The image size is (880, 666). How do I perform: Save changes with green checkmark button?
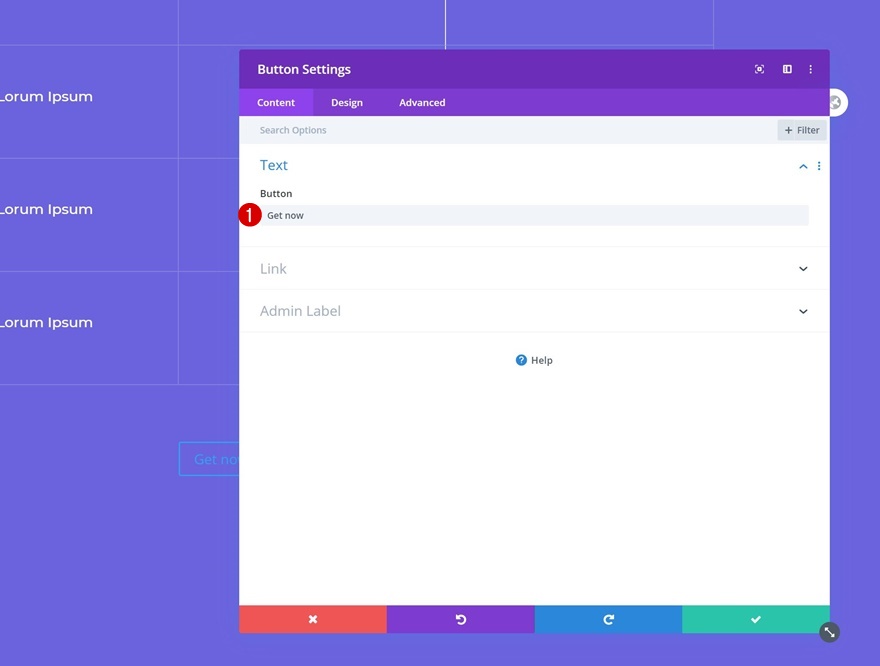[x=756, y=619]
